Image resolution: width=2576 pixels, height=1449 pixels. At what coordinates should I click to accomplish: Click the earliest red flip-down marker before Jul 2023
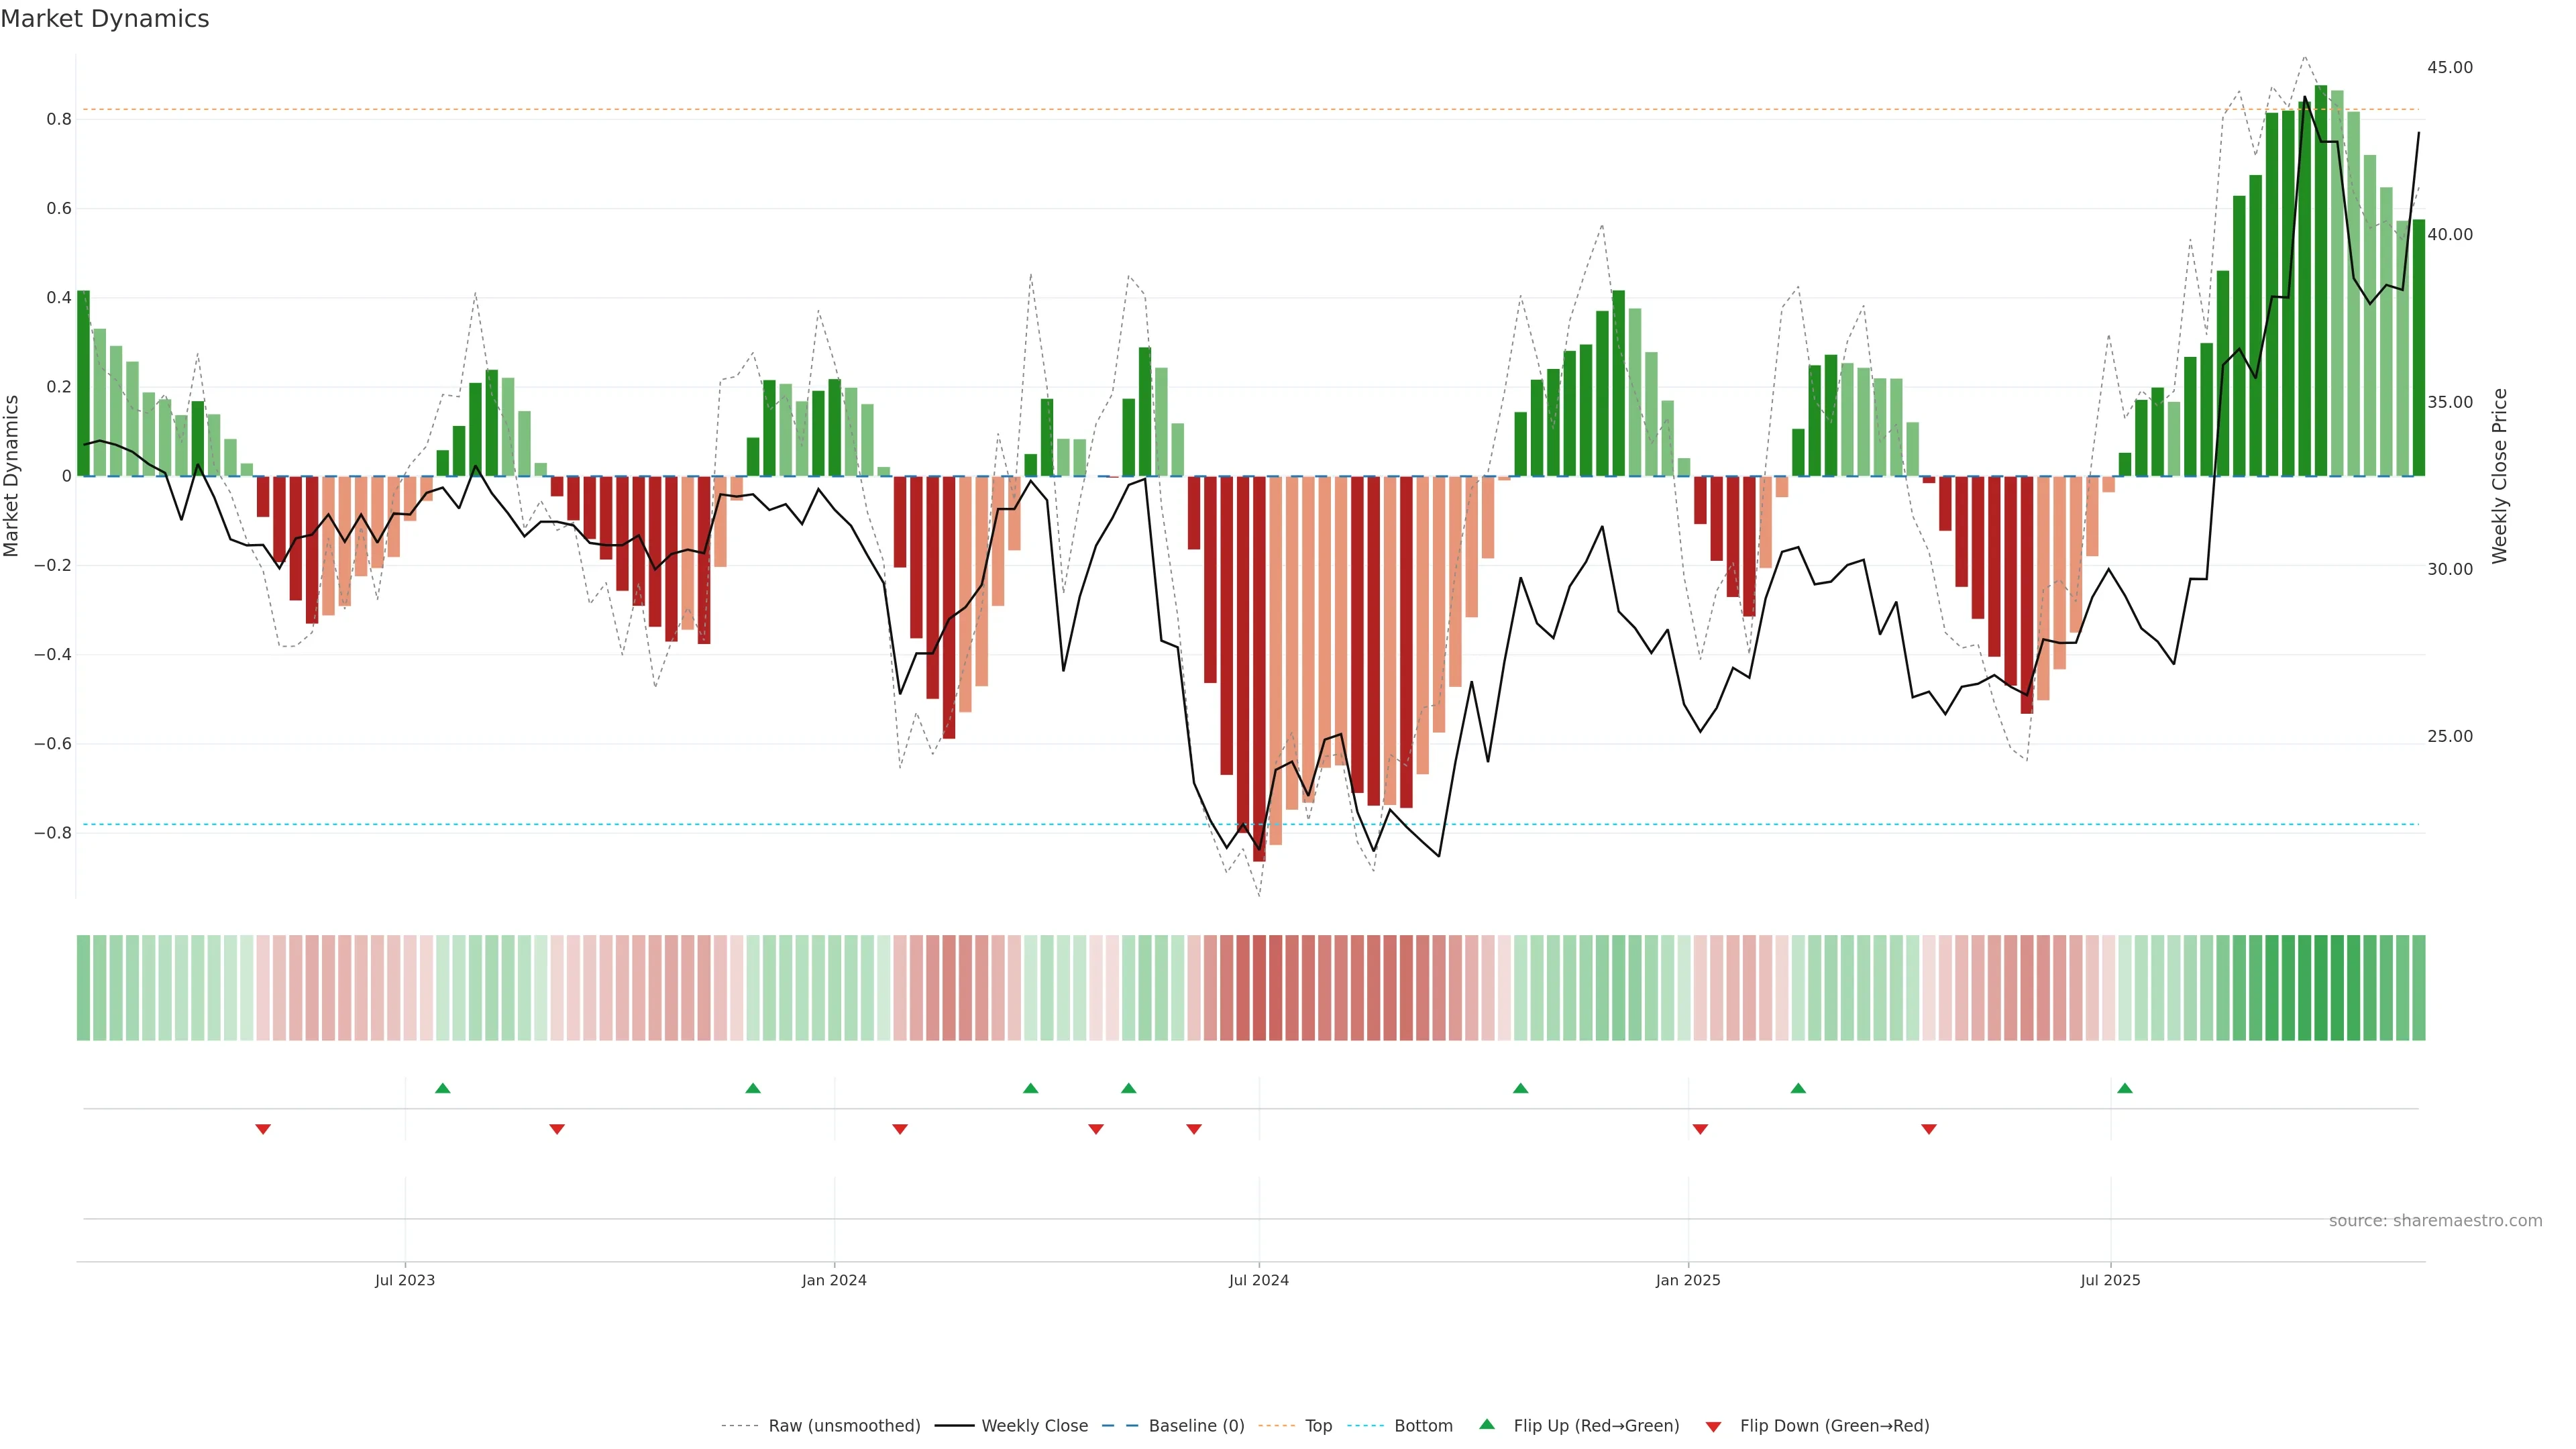pyautogui.click(x=263, y=1129)
